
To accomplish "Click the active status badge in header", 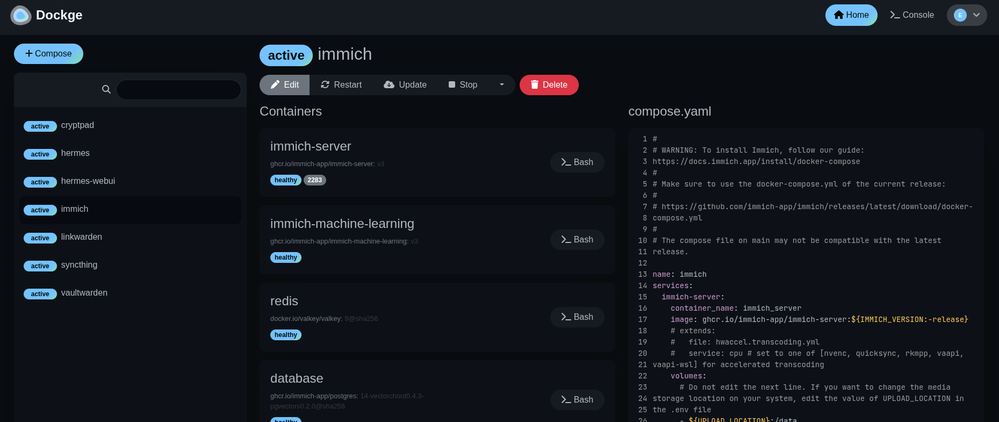I will (x=286, y=55).
